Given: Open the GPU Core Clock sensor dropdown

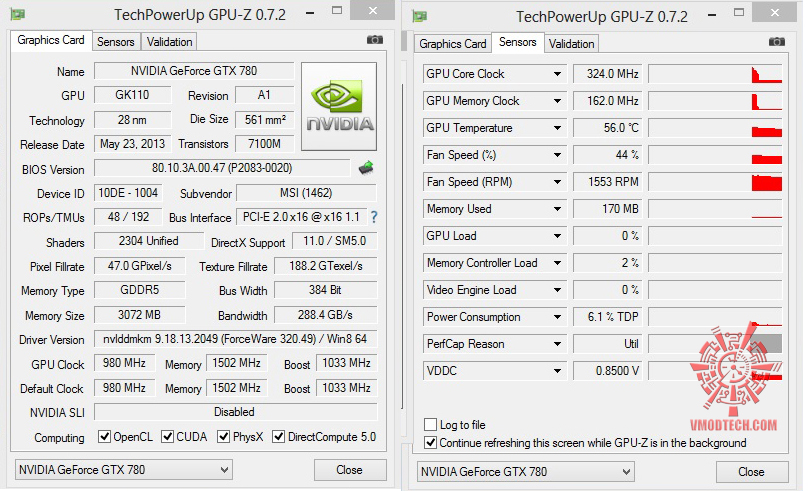Looking at the screenshot, I should pos(557,74).
